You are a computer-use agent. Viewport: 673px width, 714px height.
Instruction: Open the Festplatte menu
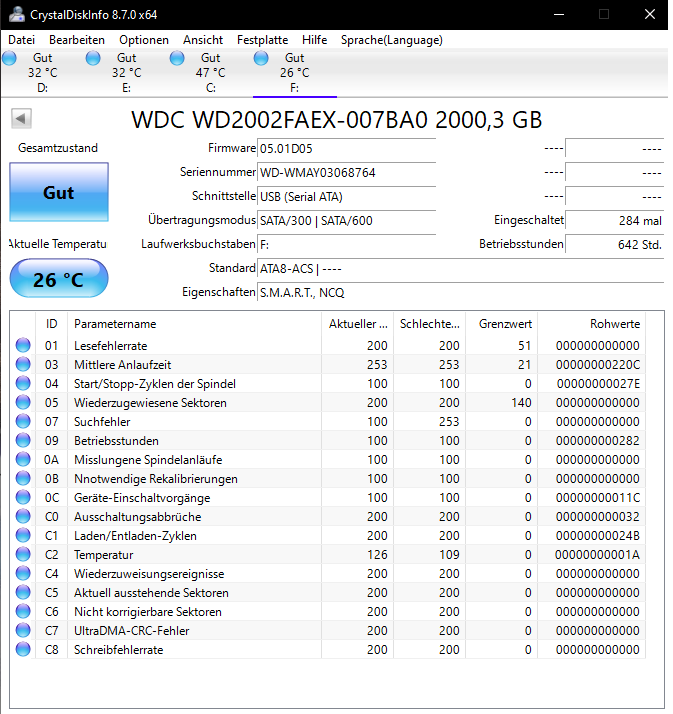(262, 40)
